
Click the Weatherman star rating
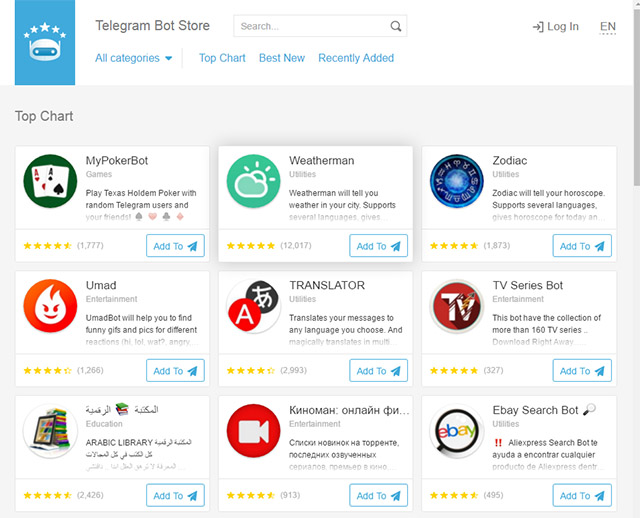coord(251,246)
